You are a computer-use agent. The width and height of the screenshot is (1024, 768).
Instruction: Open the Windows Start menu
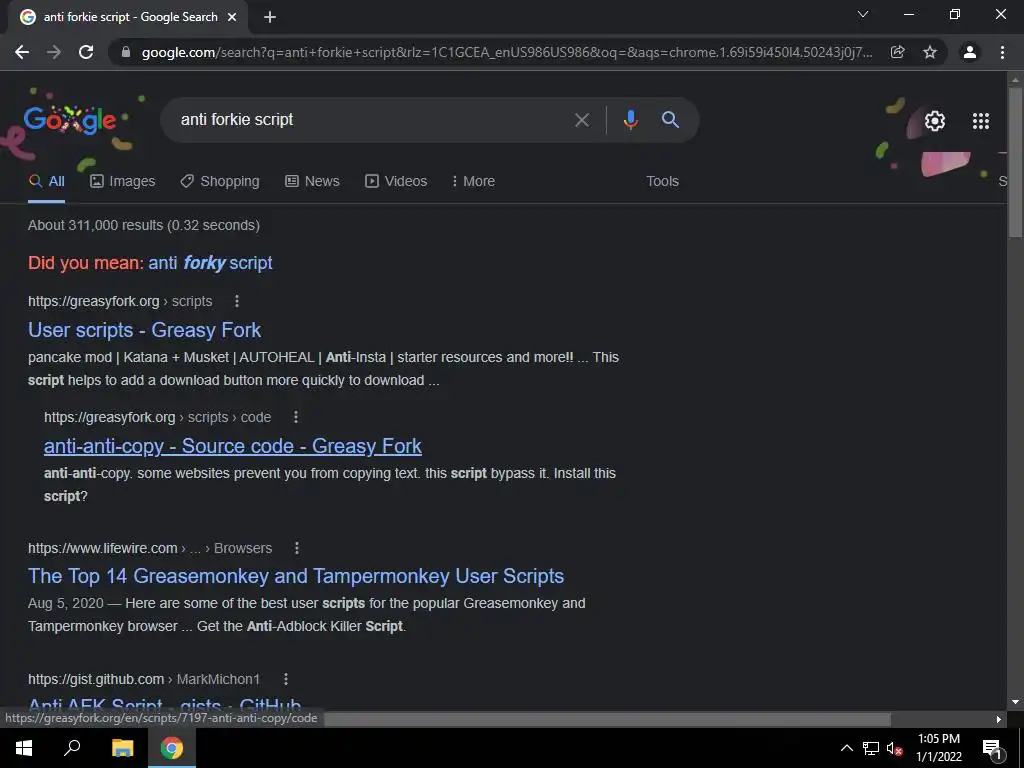(24, 748)
